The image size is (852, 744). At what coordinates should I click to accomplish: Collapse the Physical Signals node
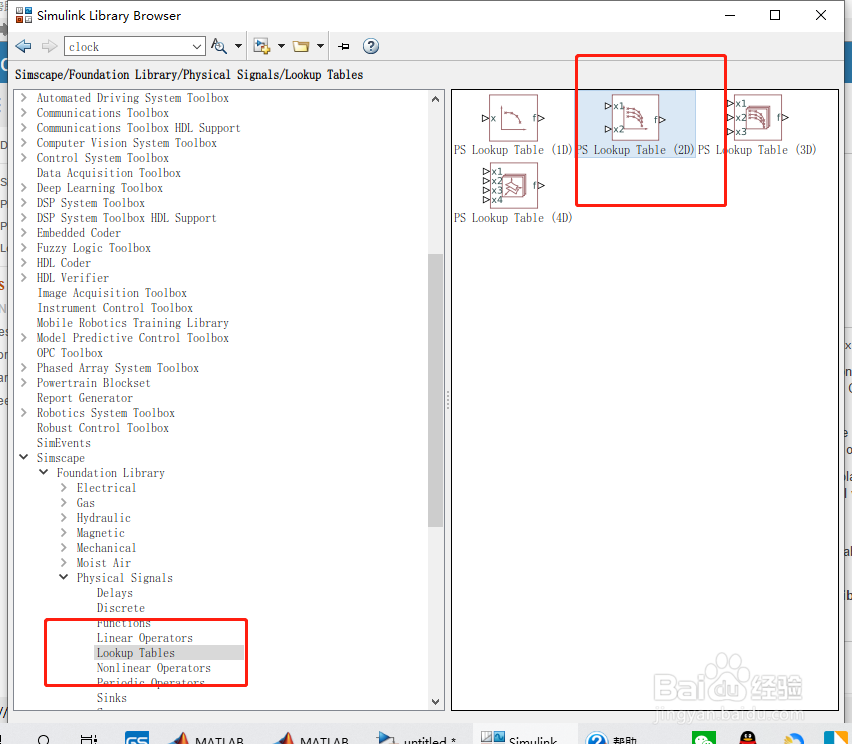pyautogui.click(x=64, y=577)
